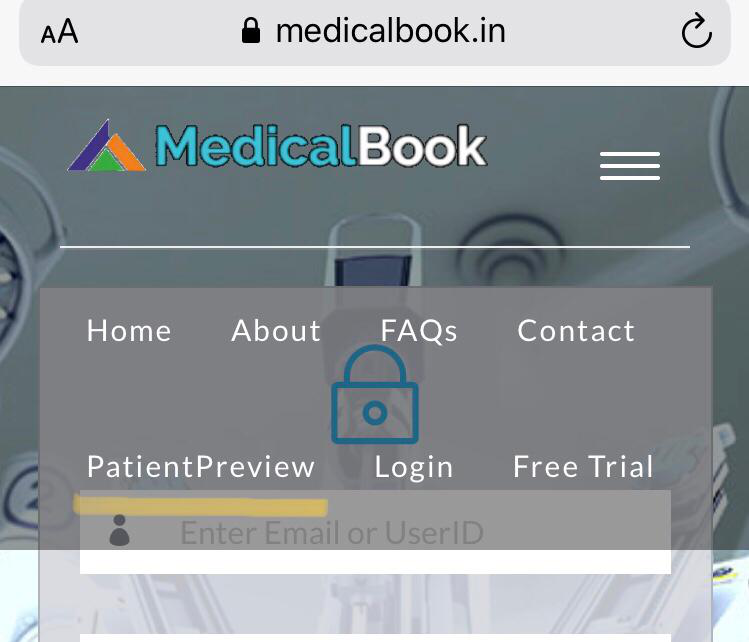This screenshot has width=749, height=642.
Task: Select the medicalbook.in URL text
Action: point(390,31)
